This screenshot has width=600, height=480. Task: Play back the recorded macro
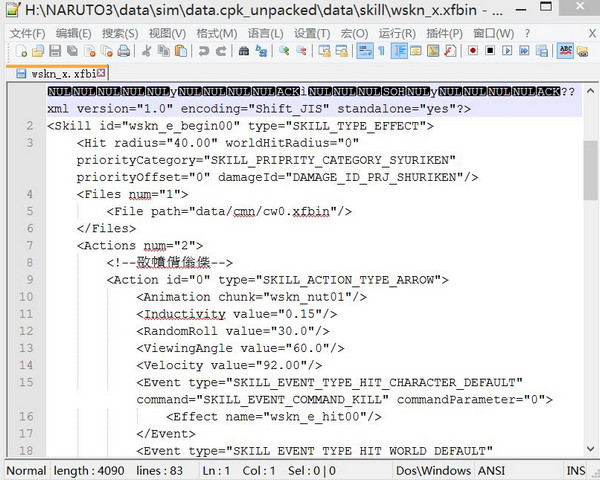click(x=507, y=51)
